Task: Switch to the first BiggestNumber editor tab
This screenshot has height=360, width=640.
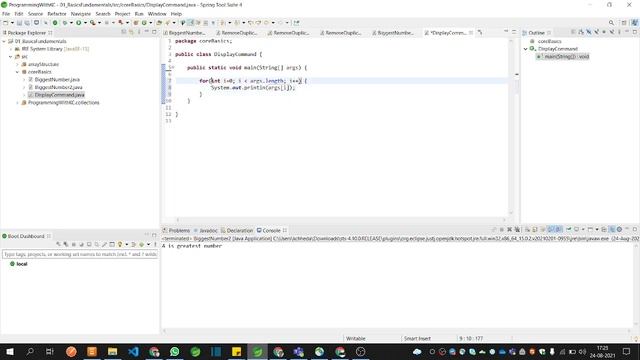Action: (187, 33)
